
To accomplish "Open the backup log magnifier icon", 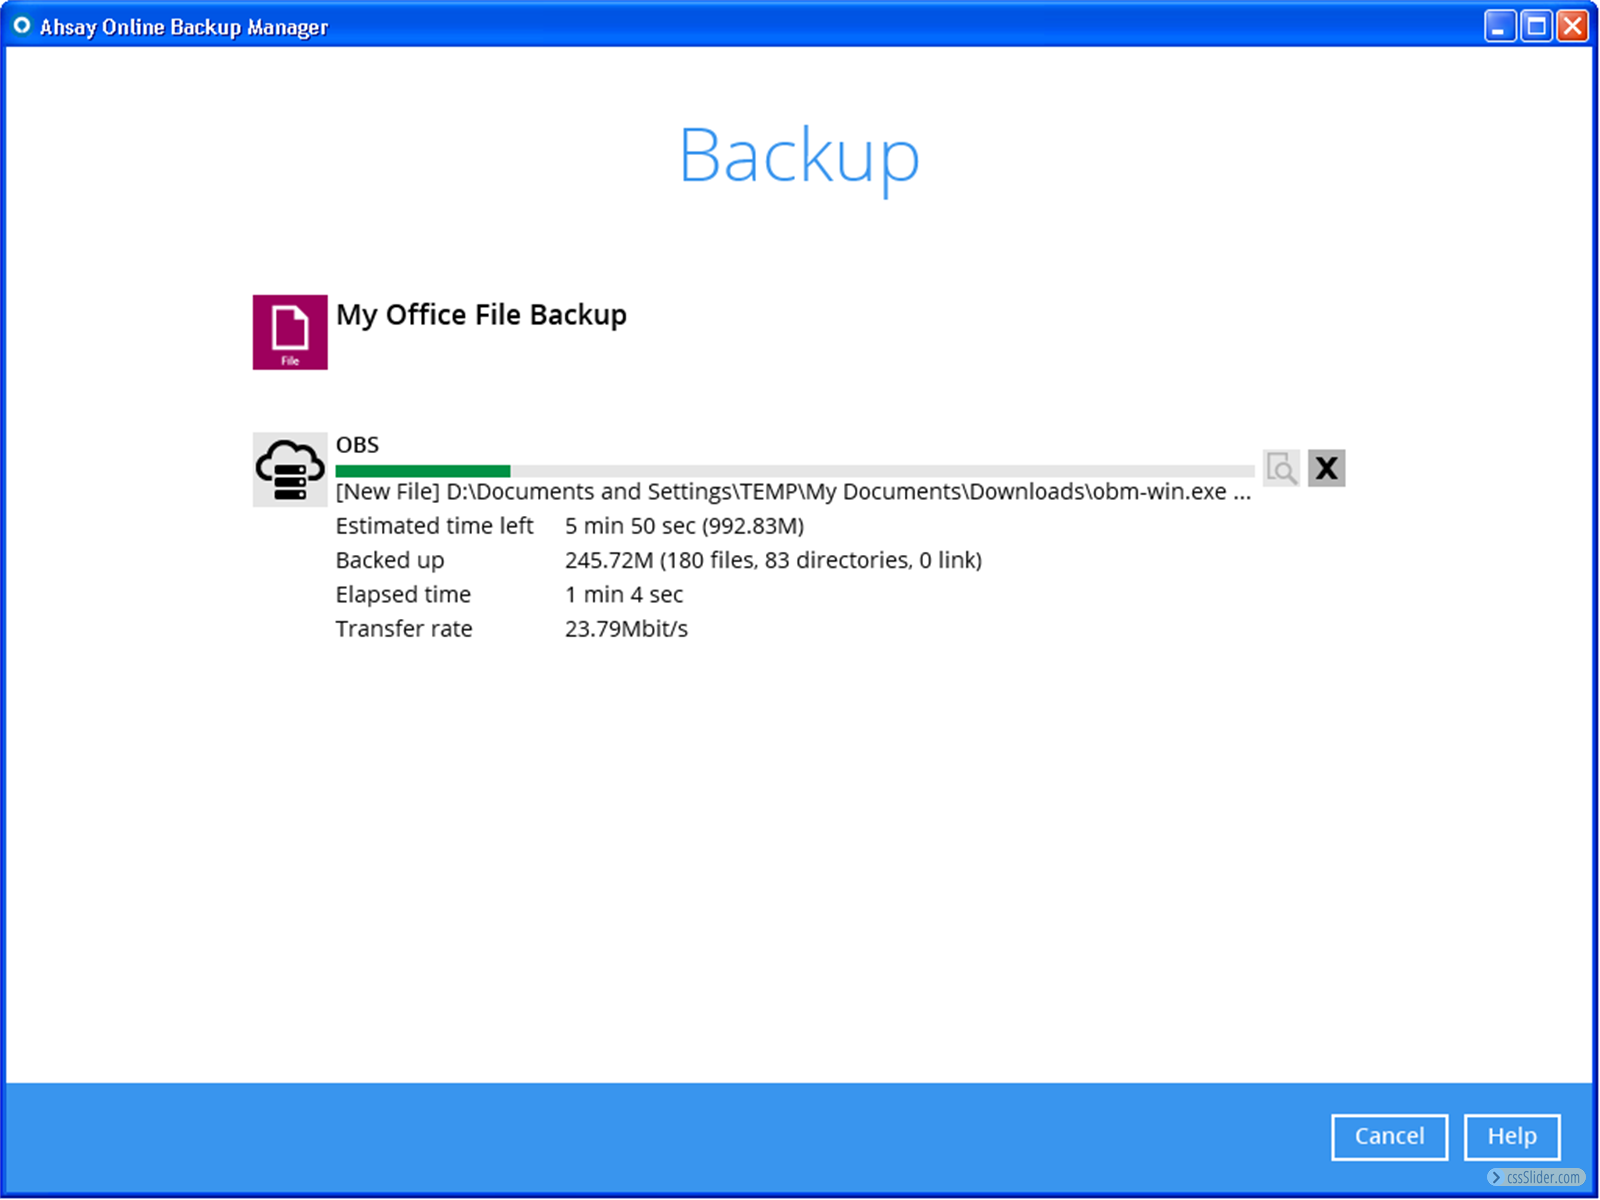I will (1282, 468).
